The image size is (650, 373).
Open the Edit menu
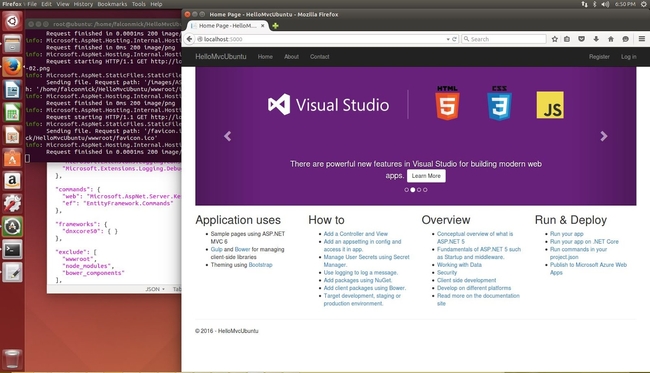click(x=46, y=4)
